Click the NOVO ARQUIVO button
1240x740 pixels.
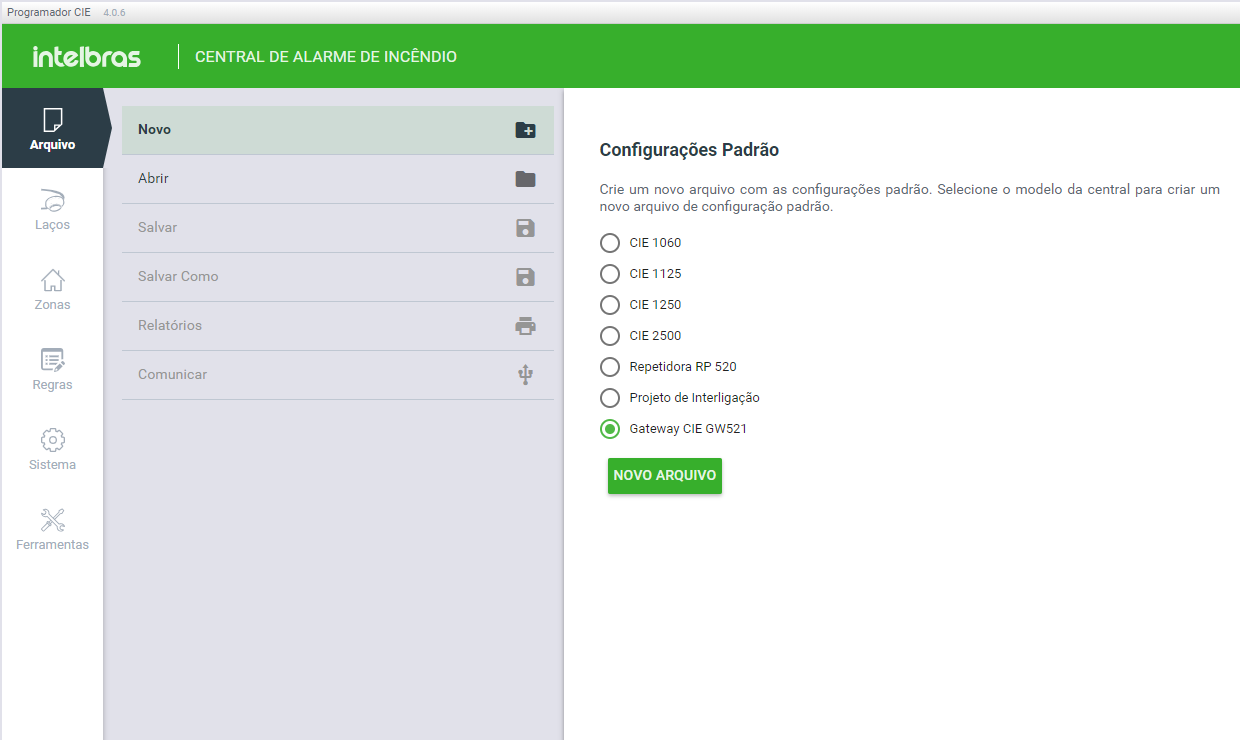[665, 476]
